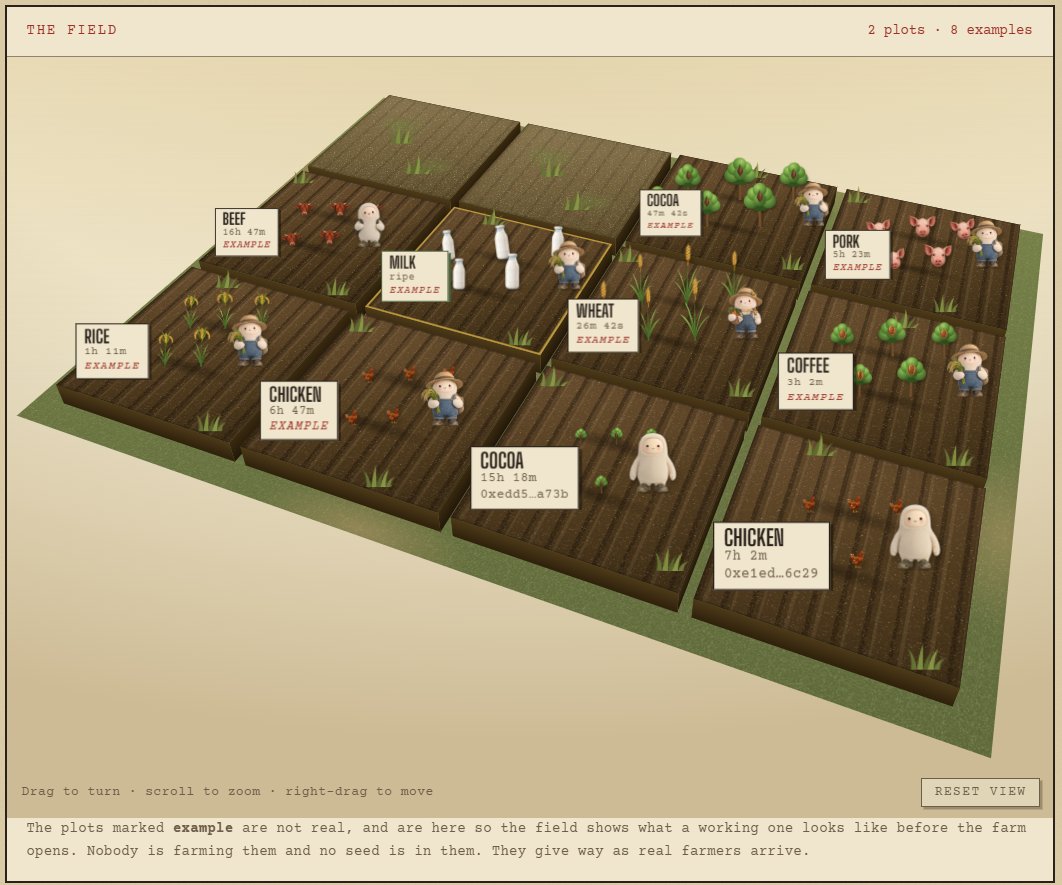1062x885 pixels.
Task: Click the farmer on the example chicken plot
Action: pyautogui.click(x=444, y=397)
